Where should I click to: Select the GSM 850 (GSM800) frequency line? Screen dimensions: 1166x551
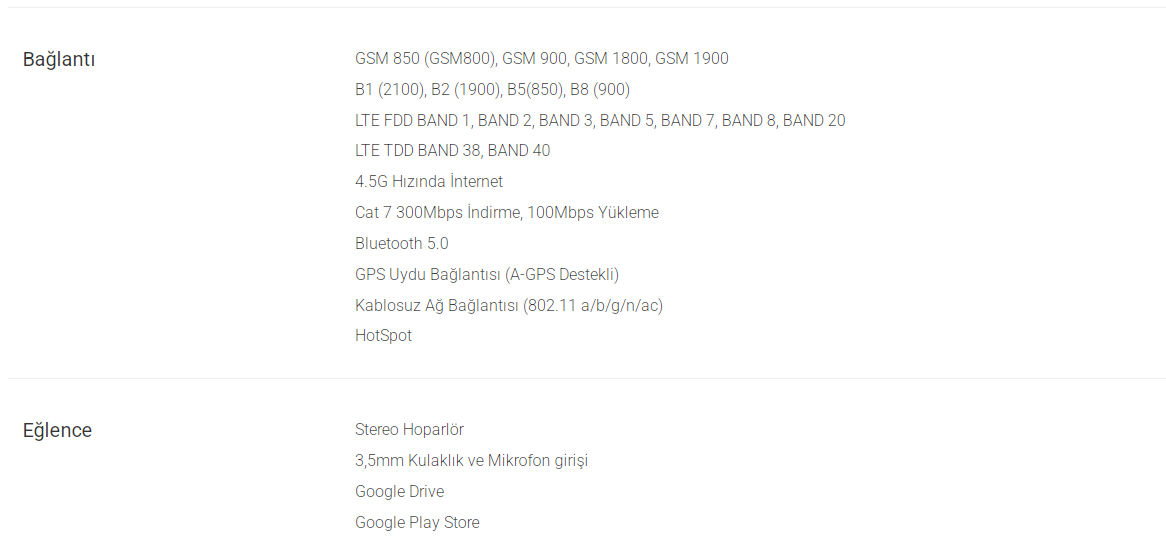click(541, 59)
